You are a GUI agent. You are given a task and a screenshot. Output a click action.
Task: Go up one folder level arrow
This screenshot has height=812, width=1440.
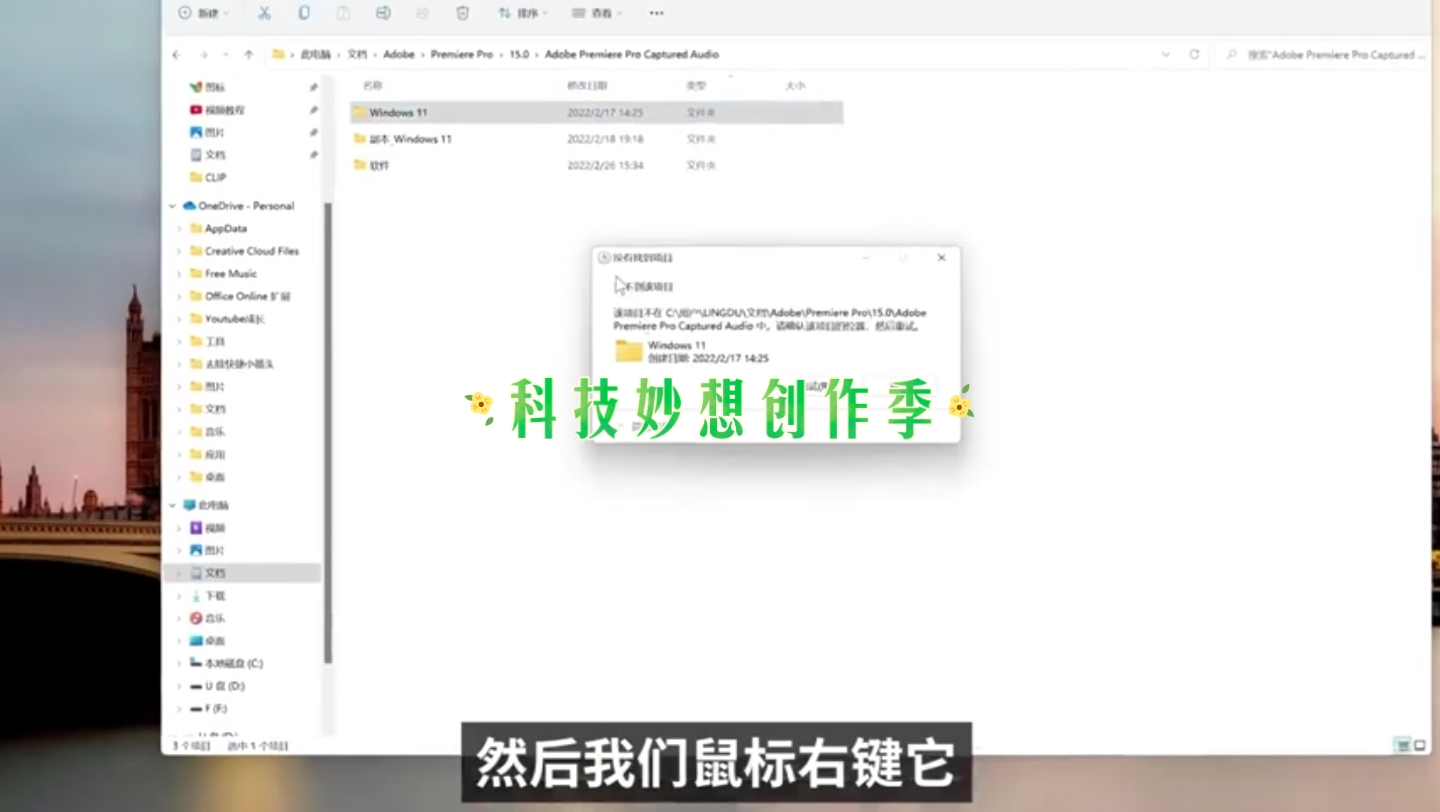click(x=249, y=55)
